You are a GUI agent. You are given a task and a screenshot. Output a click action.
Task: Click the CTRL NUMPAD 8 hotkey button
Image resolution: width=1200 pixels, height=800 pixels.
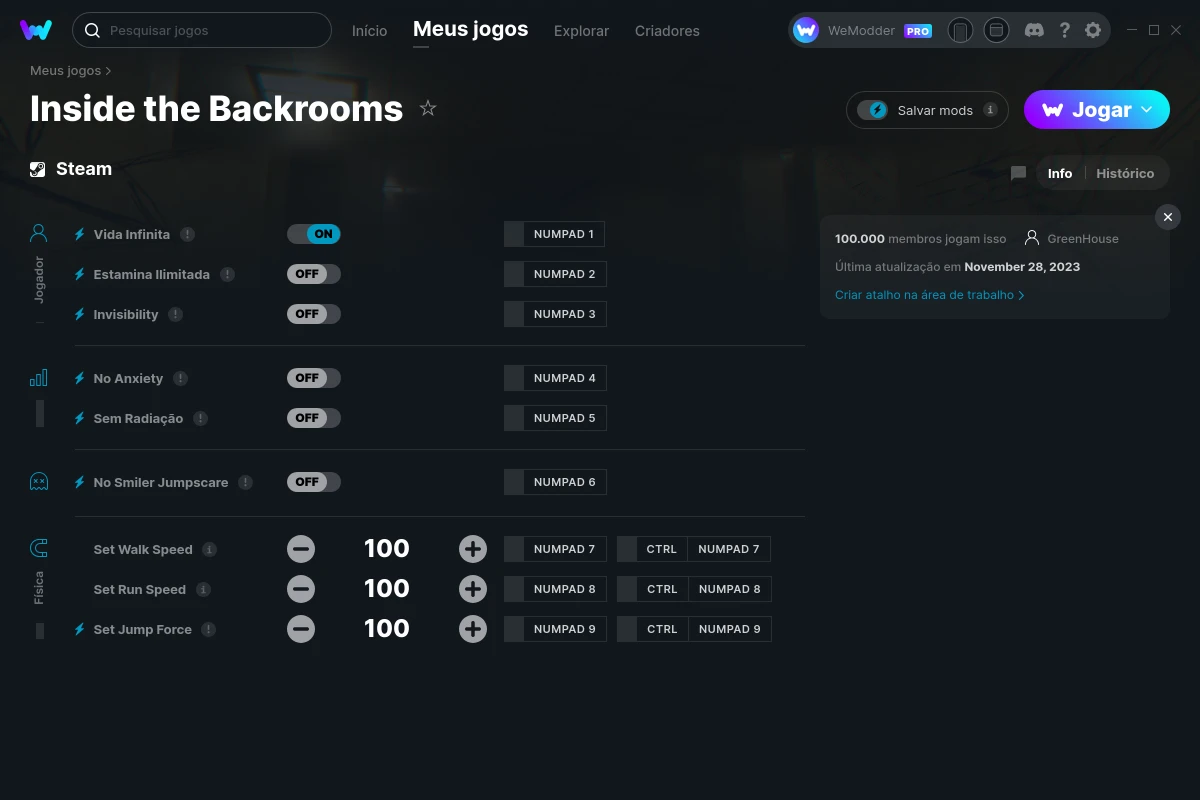tap(694, 589)
